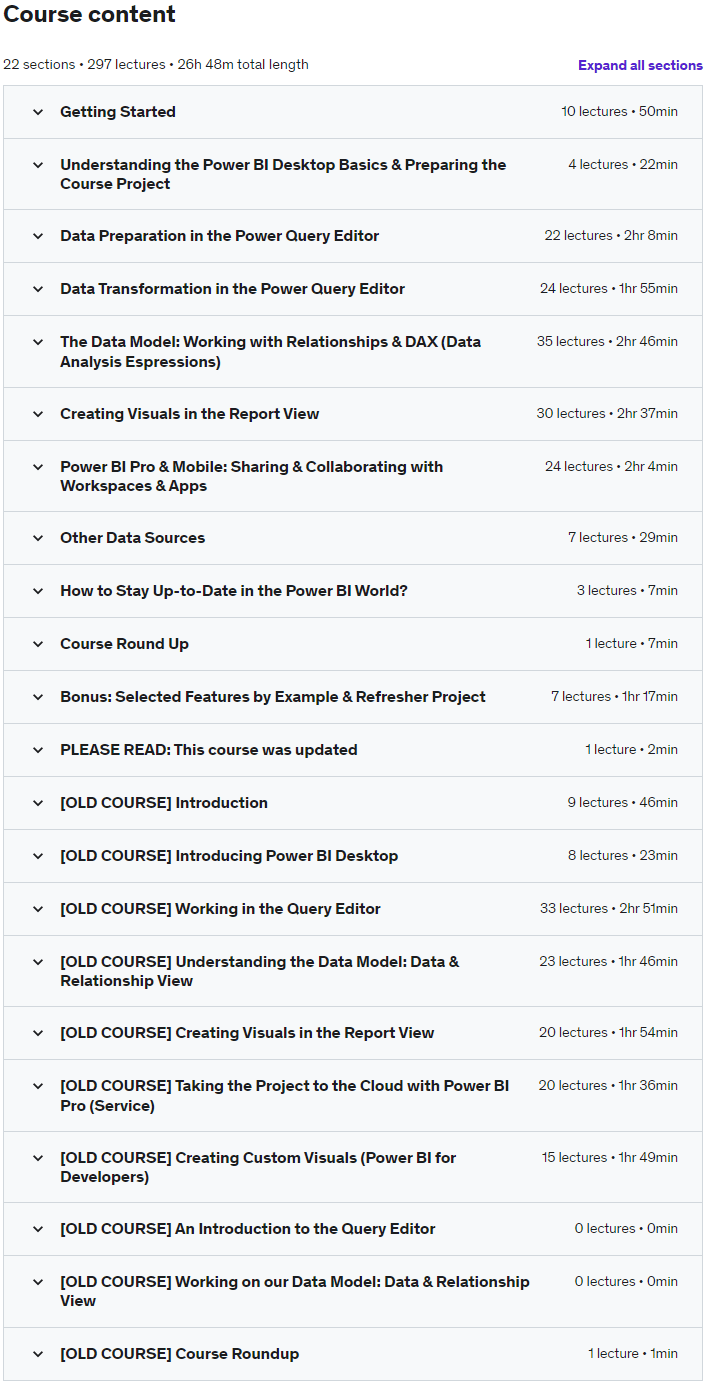Image resolution: width=709 pixels, height=1389 pixels.
Task: Open chevron for PLEASE READ section
Action: [x=38, y=750]
